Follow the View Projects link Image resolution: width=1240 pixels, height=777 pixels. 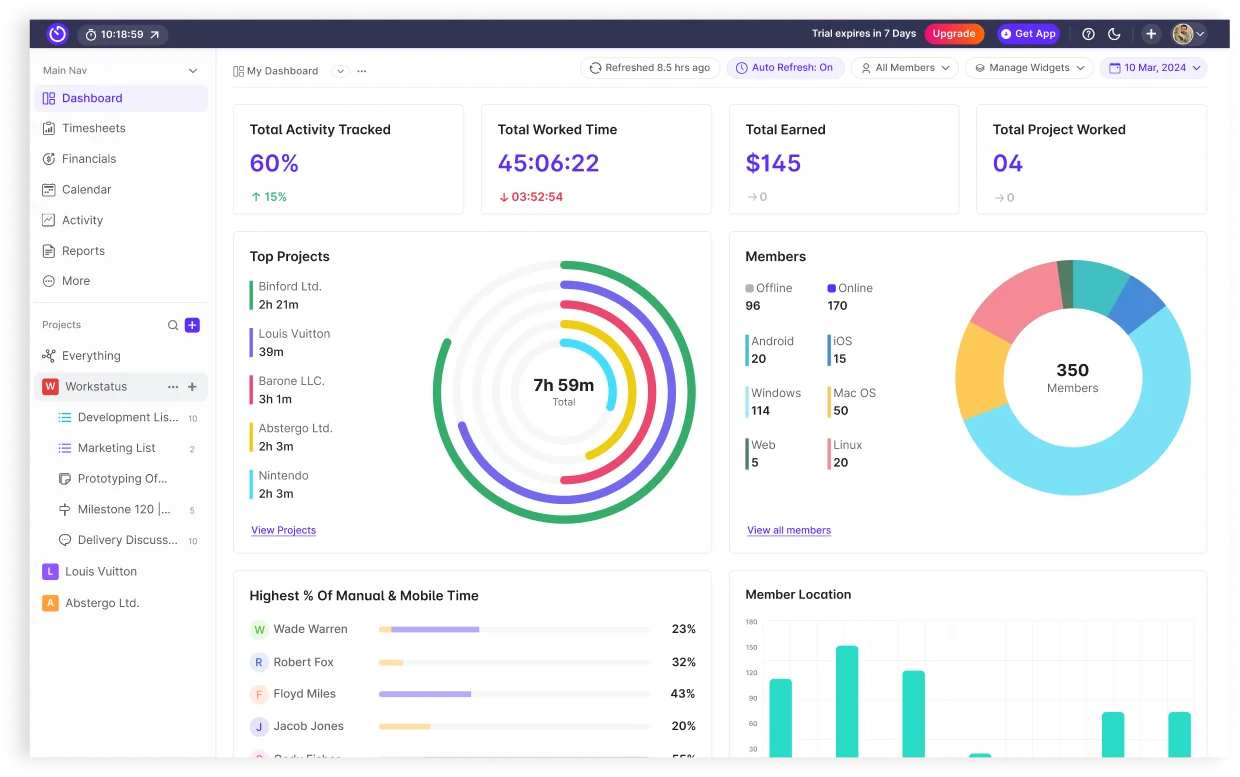283,530
